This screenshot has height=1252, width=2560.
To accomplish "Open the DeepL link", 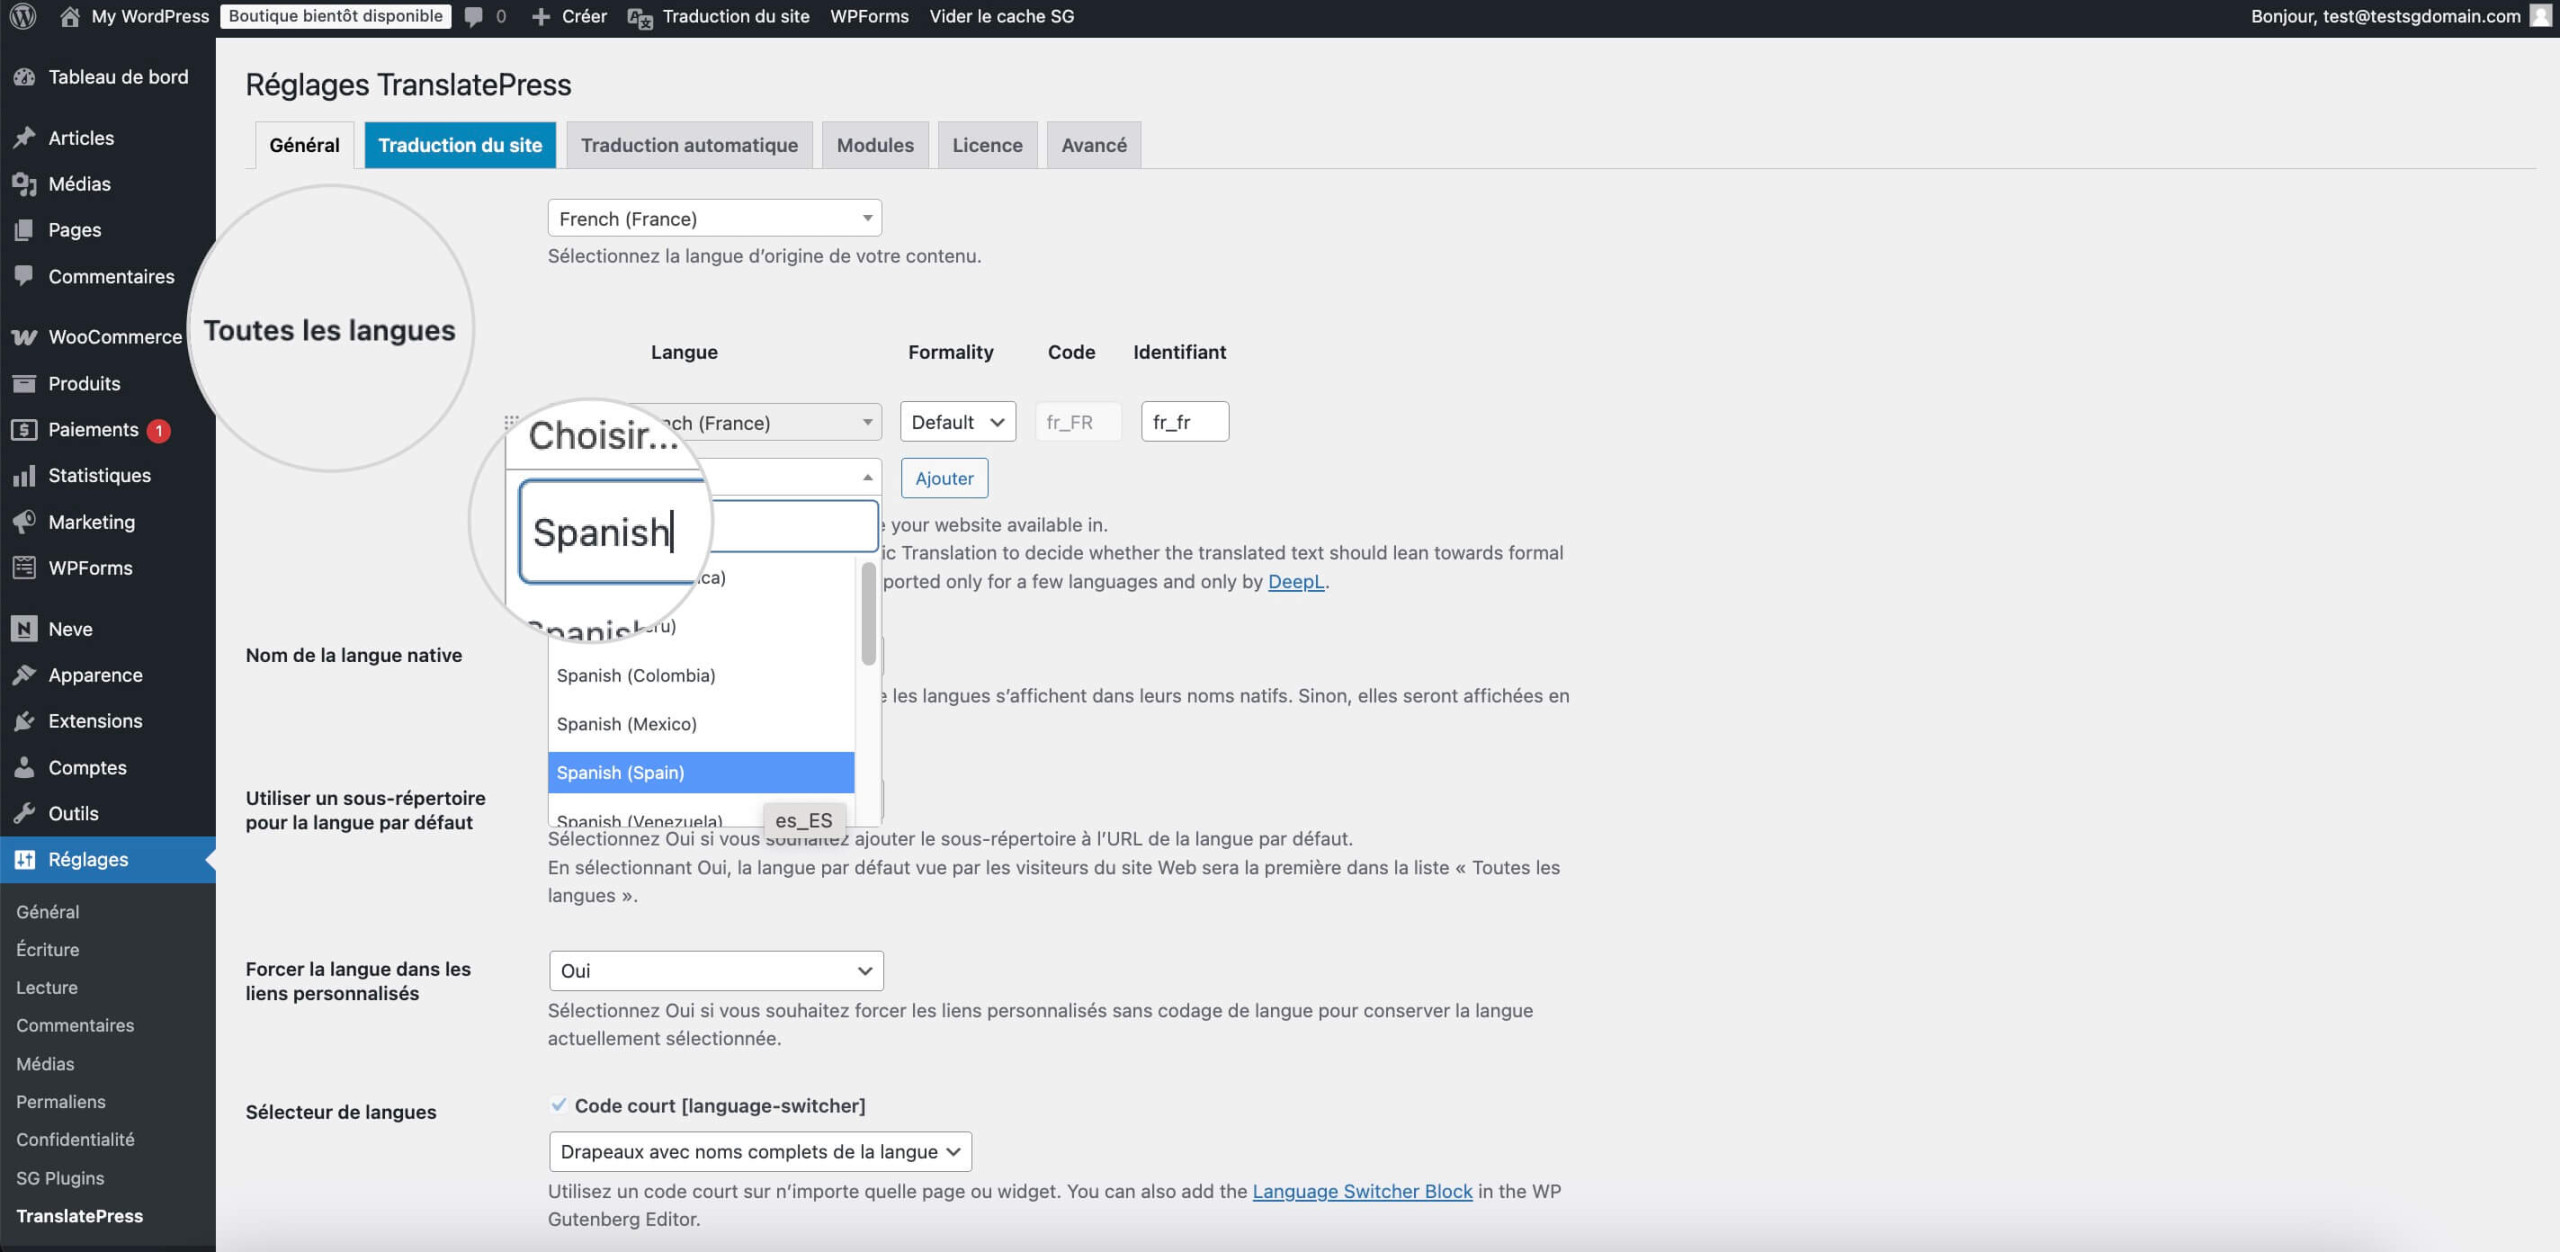I will 1296,581.
